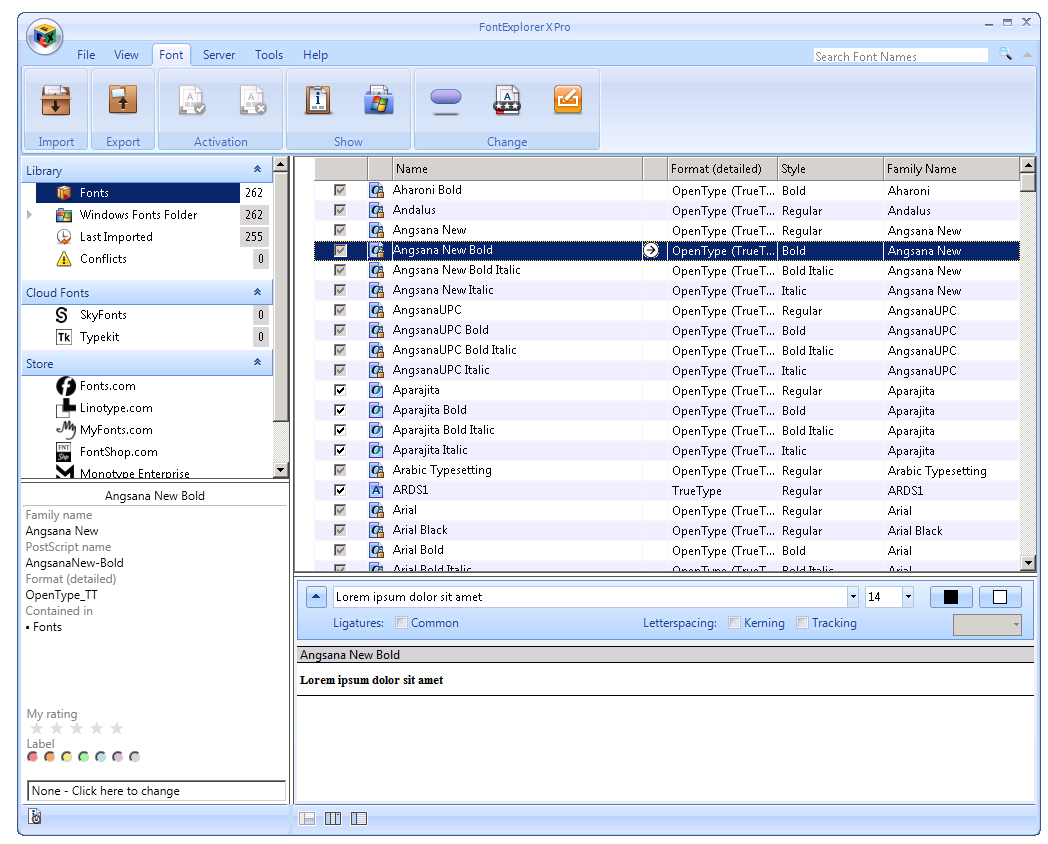The width and height of the screenshot is (1048, 844).
Task: Uncheck the Aparajita font checkbox
Action: [x=340, y=390]
